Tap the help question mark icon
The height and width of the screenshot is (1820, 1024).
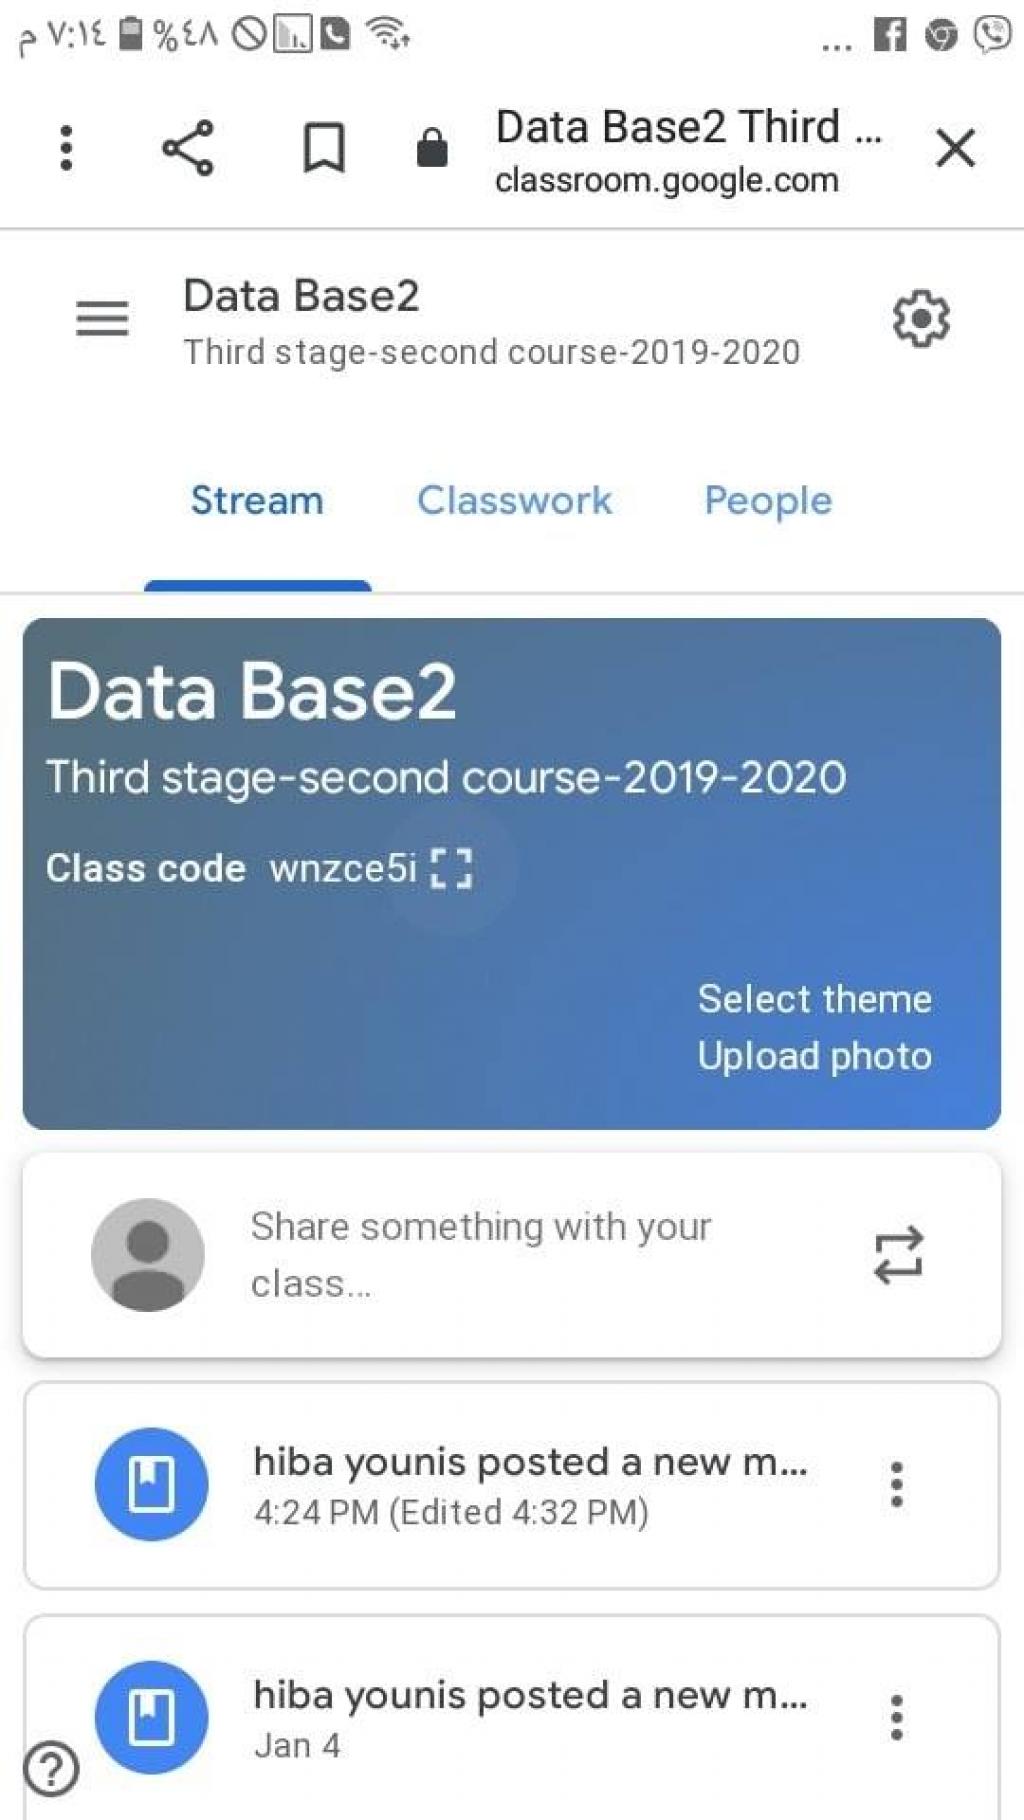click(51, 1769)
